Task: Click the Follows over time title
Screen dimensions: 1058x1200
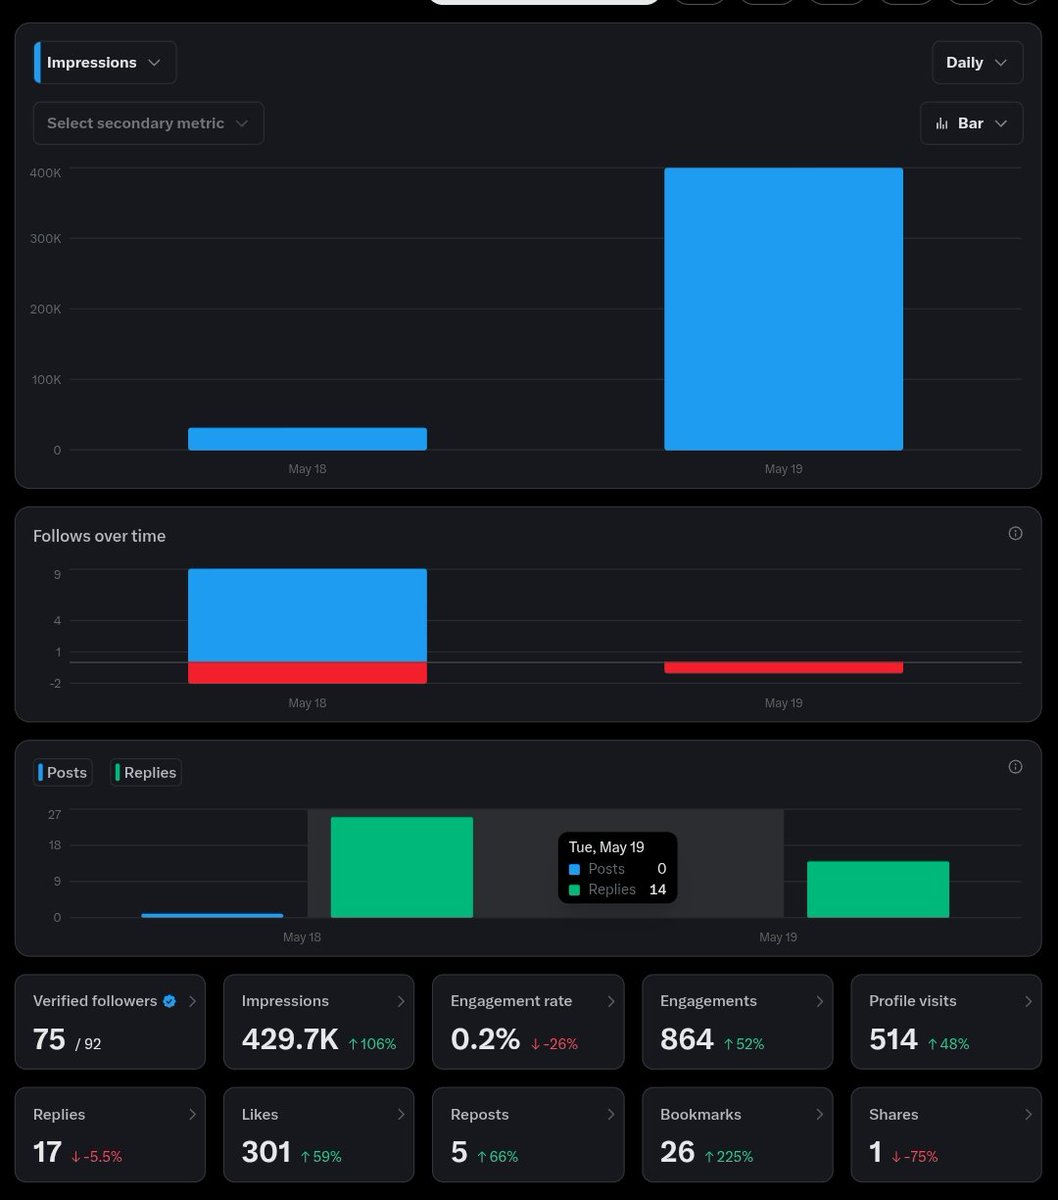Action: click(x=99, y=536)
